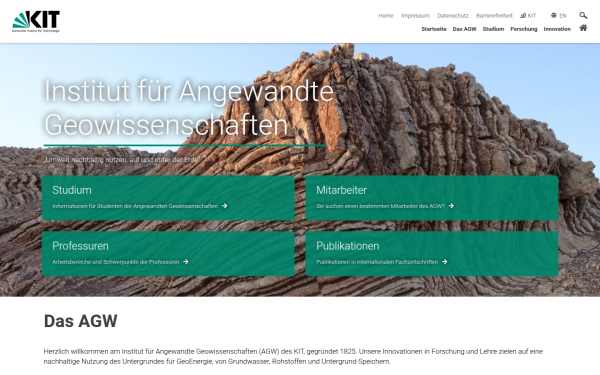Click the 'Das AGW' section heading

point(80,321)
